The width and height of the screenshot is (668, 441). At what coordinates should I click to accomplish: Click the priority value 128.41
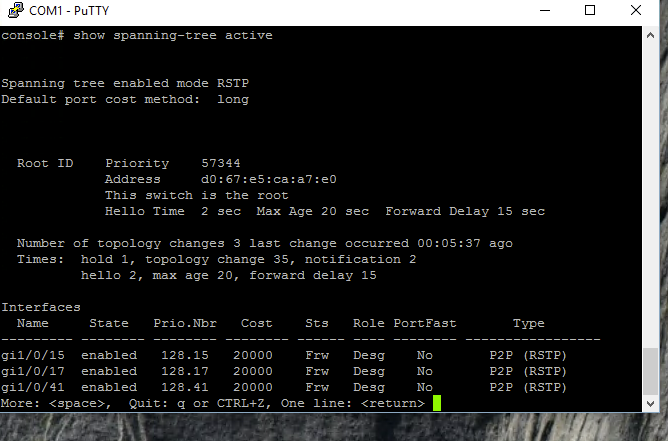(185, 387)
